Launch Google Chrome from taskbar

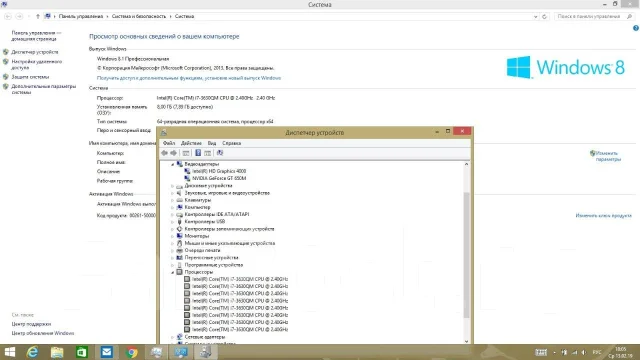point(131,352)
